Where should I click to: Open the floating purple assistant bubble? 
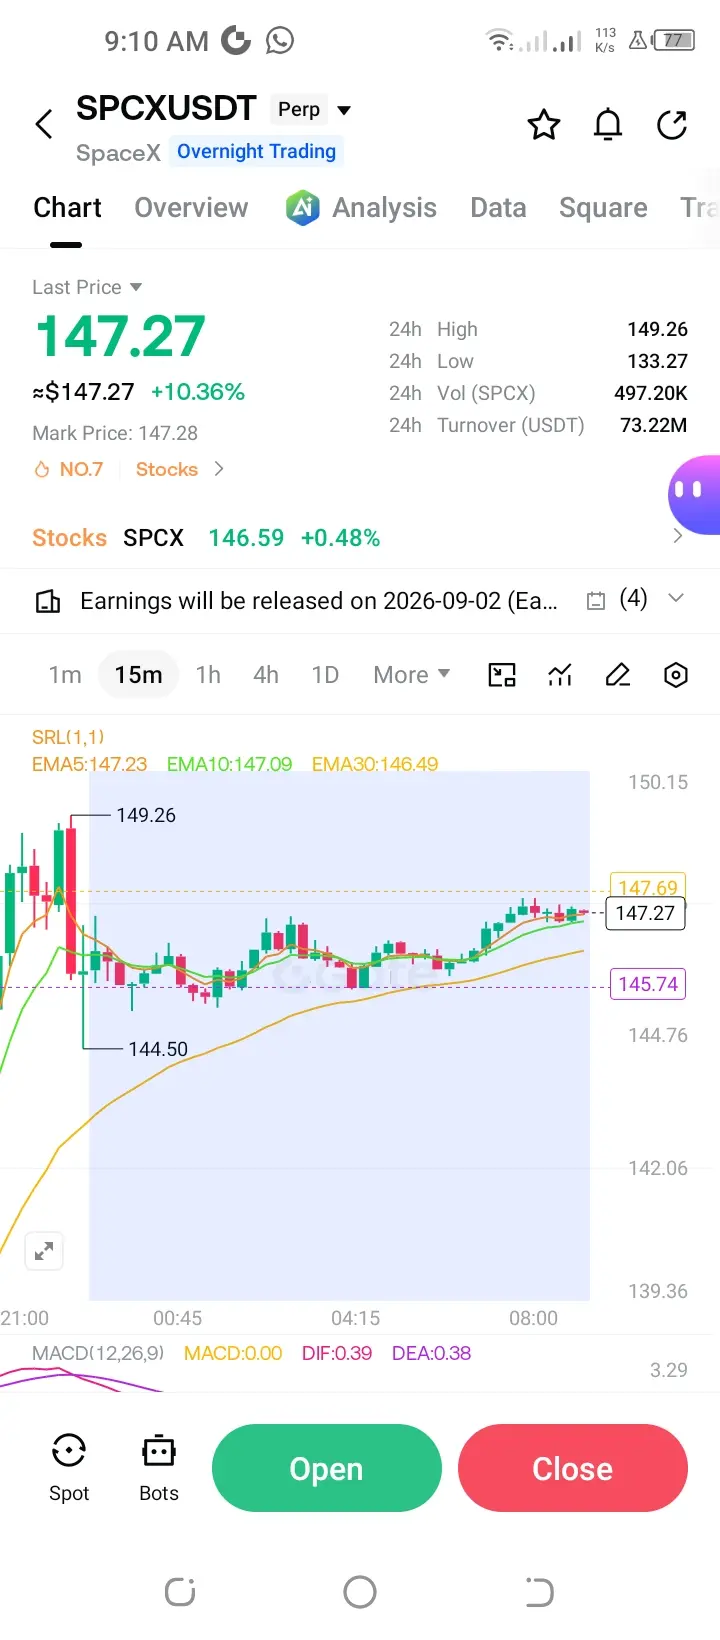(694, 495)
